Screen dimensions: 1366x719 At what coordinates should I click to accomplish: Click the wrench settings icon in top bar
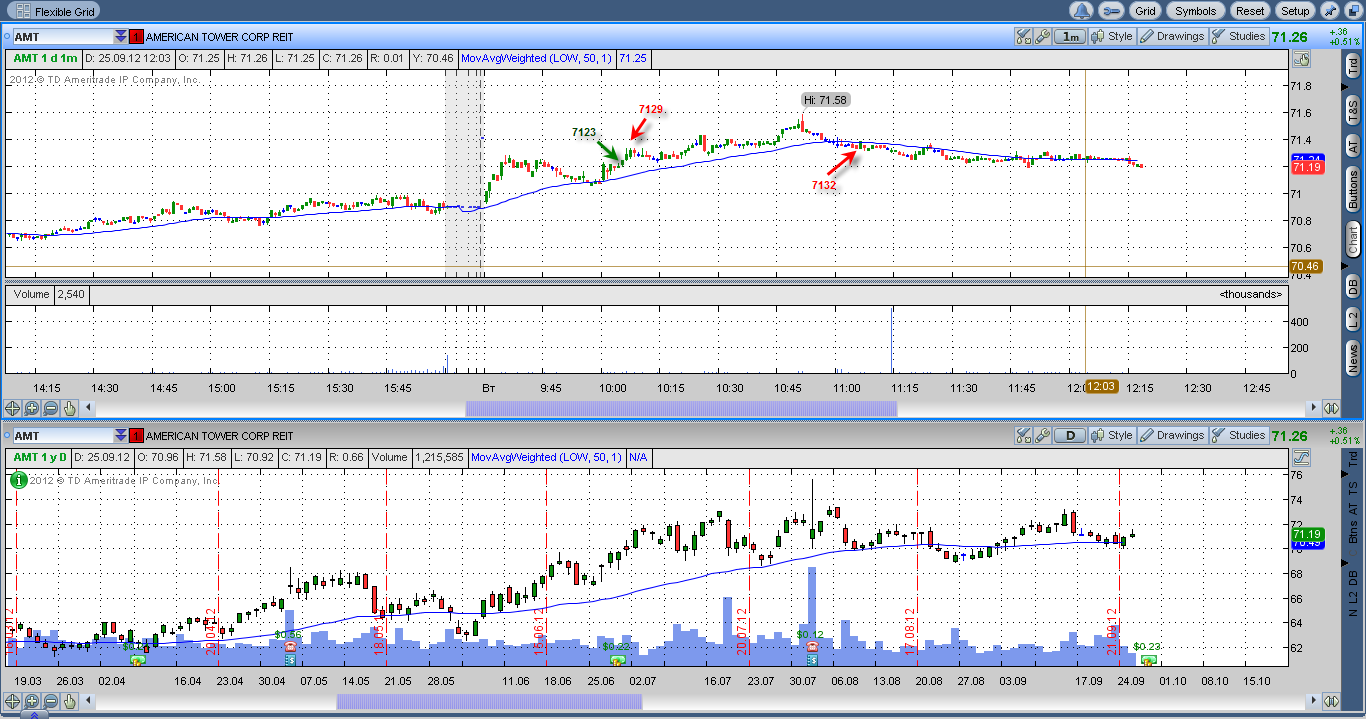1110,11
